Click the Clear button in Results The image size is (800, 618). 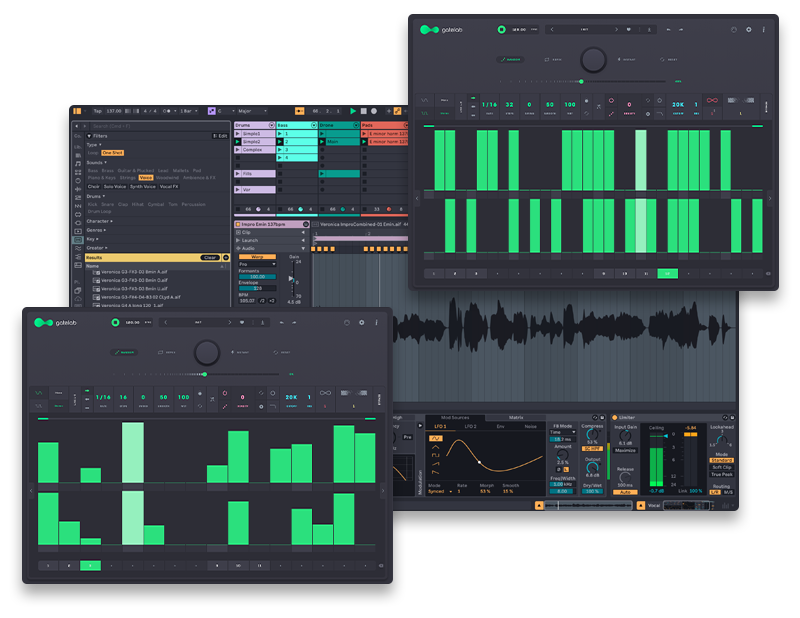(x=209, y=257)
